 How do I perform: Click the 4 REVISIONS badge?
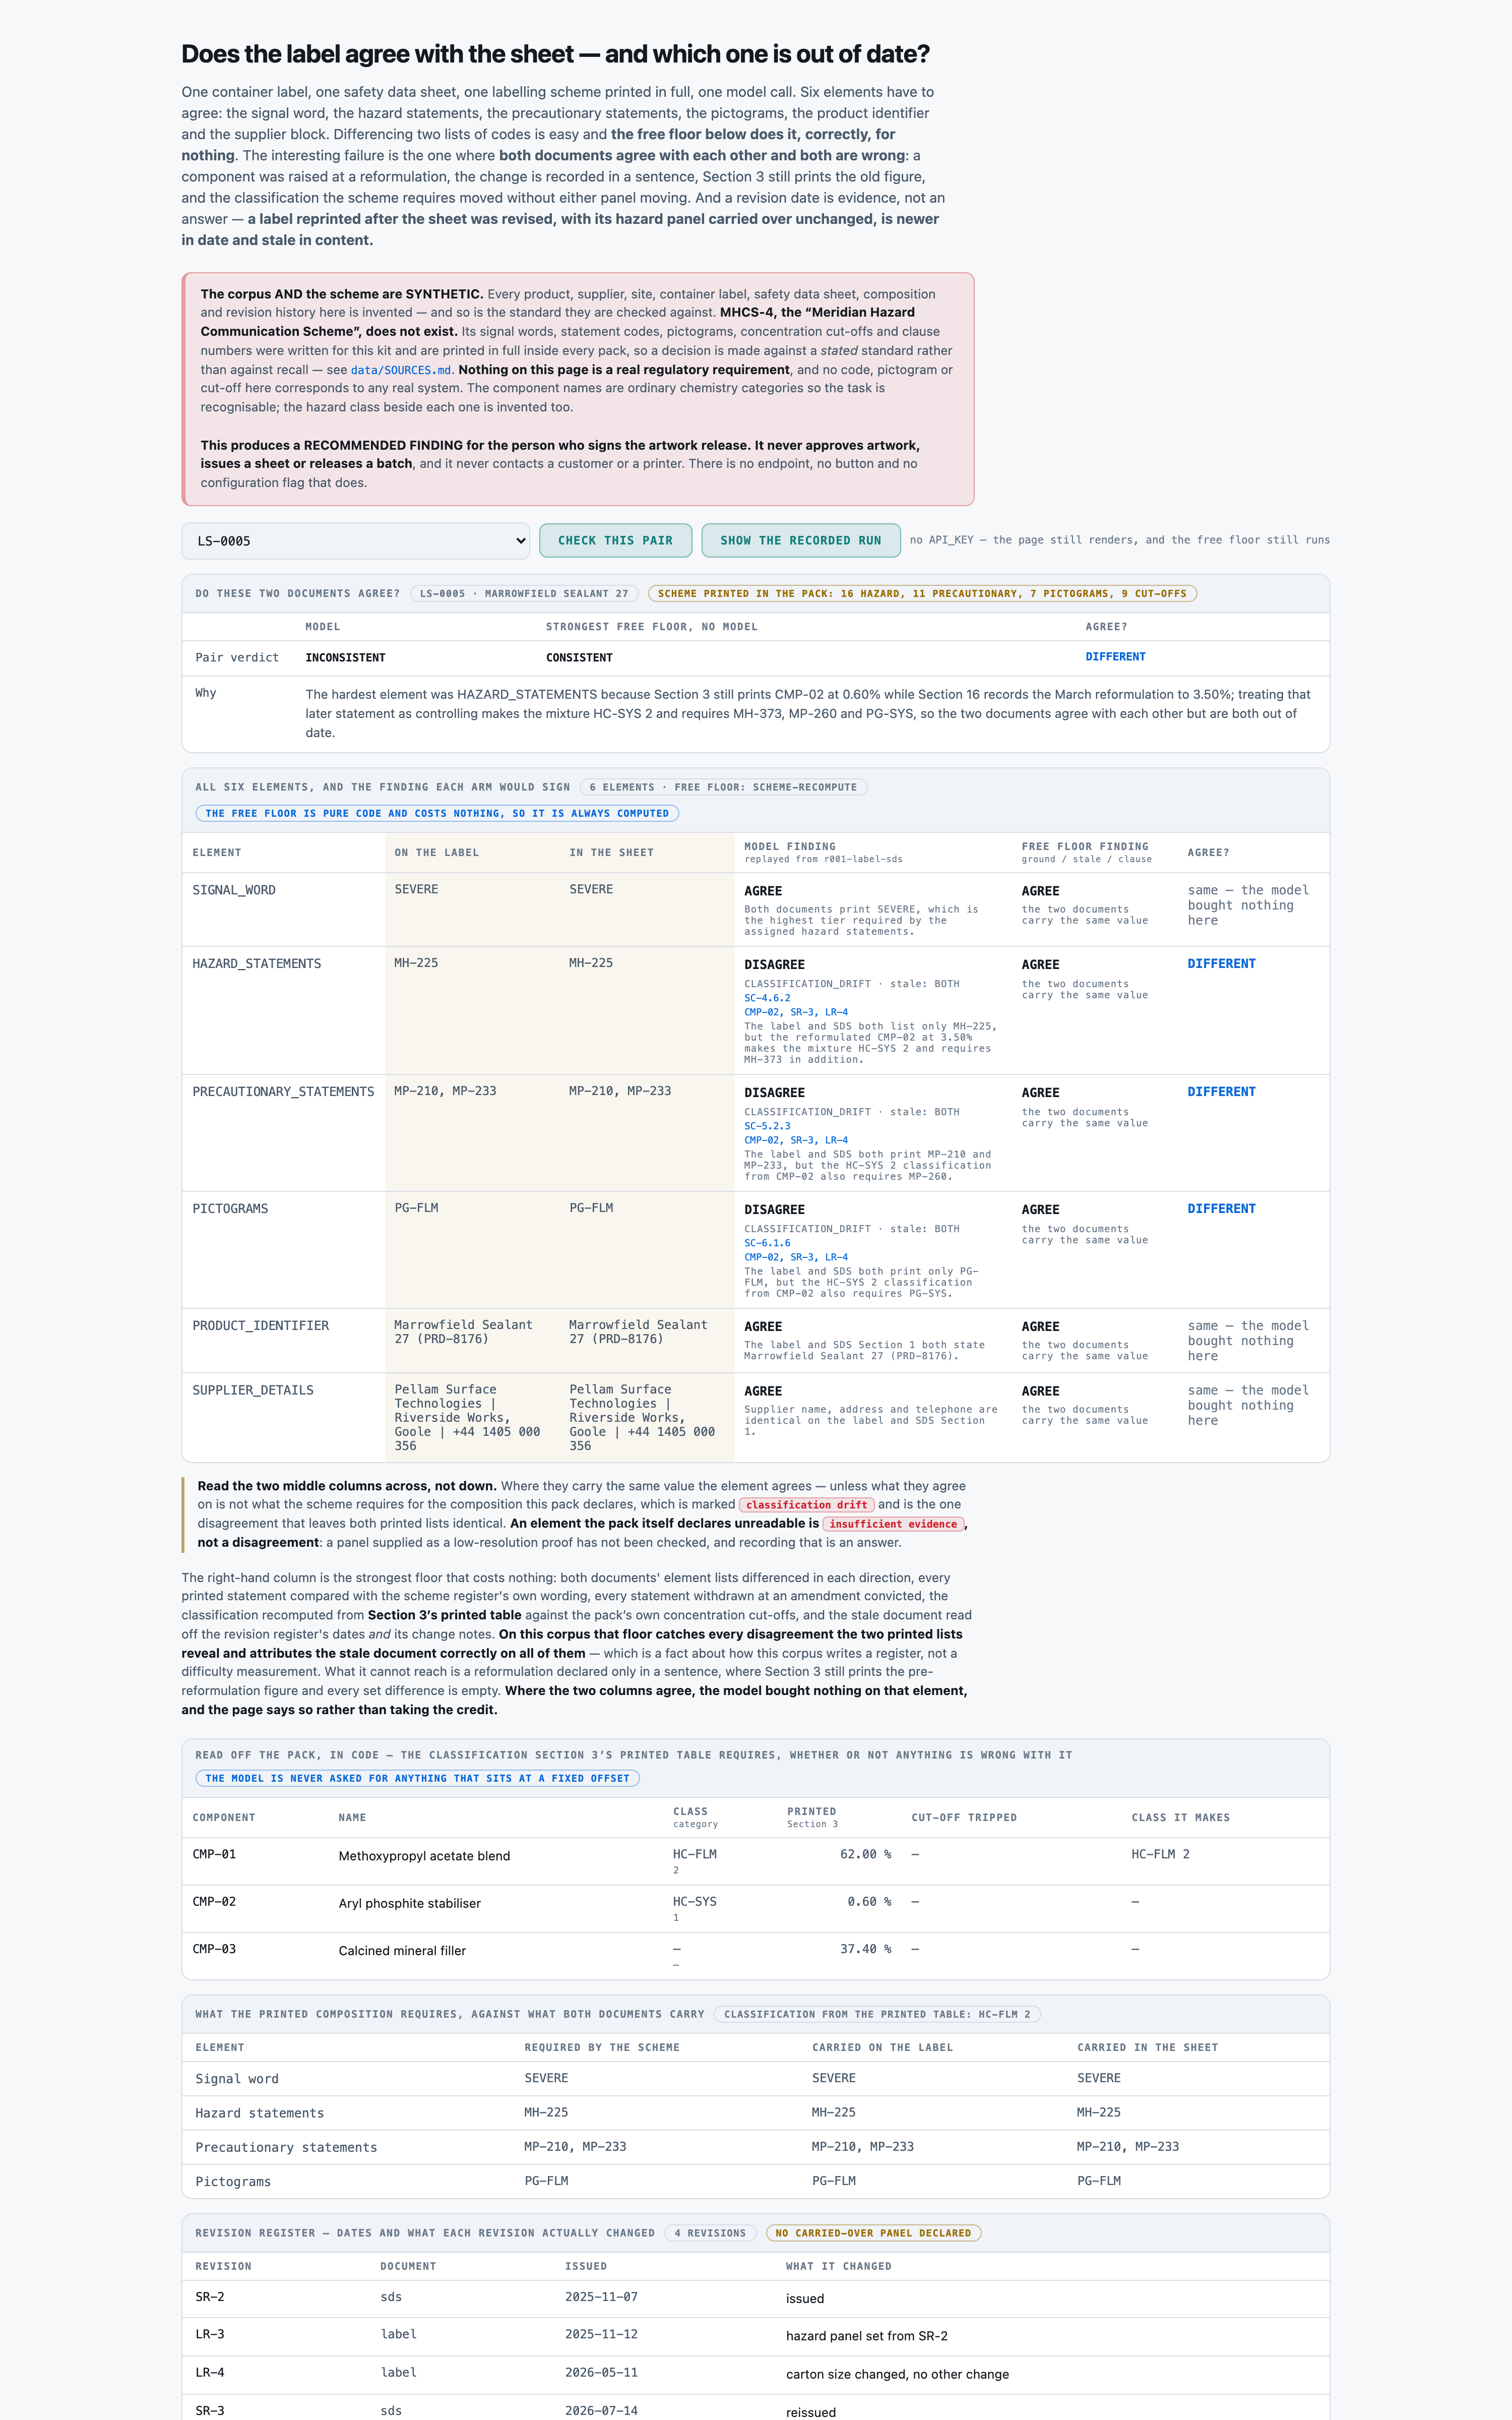(x=710, y=2233)
